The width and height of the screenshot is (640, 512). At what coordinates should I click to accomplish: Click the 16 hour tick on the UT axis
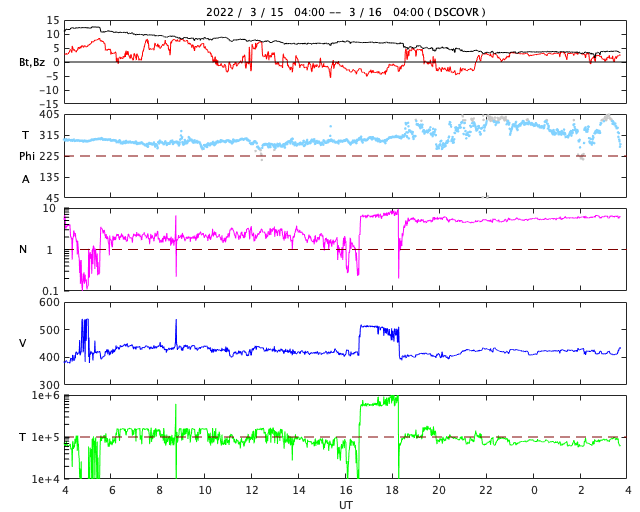pos(346,490)
